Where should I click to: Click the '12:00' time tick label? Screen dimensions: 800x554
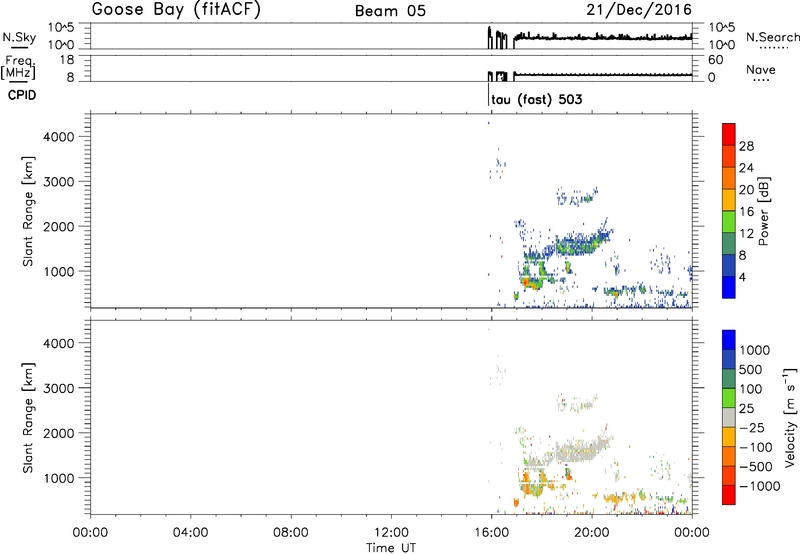pos(391,533)
